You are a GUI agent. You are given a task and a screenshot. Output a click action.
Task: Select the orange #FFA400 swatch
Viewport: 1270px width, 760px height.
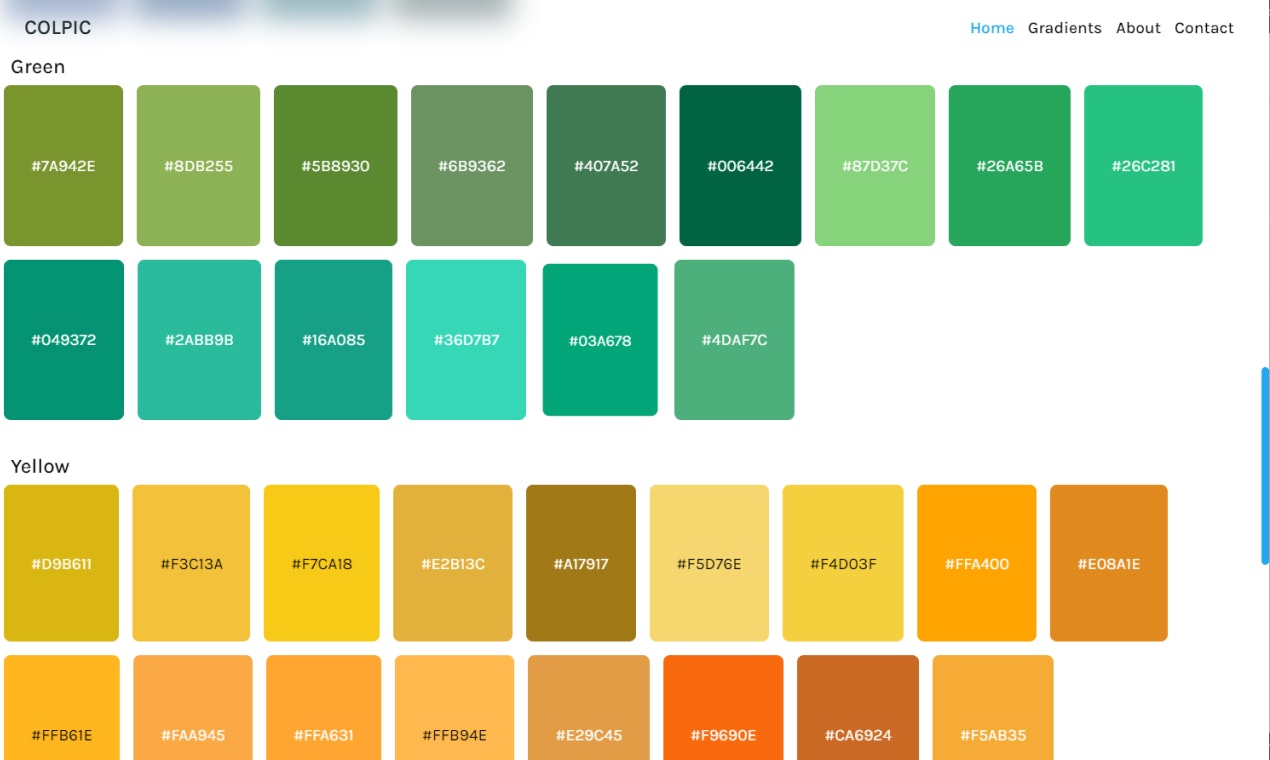[x=977, y=563]
